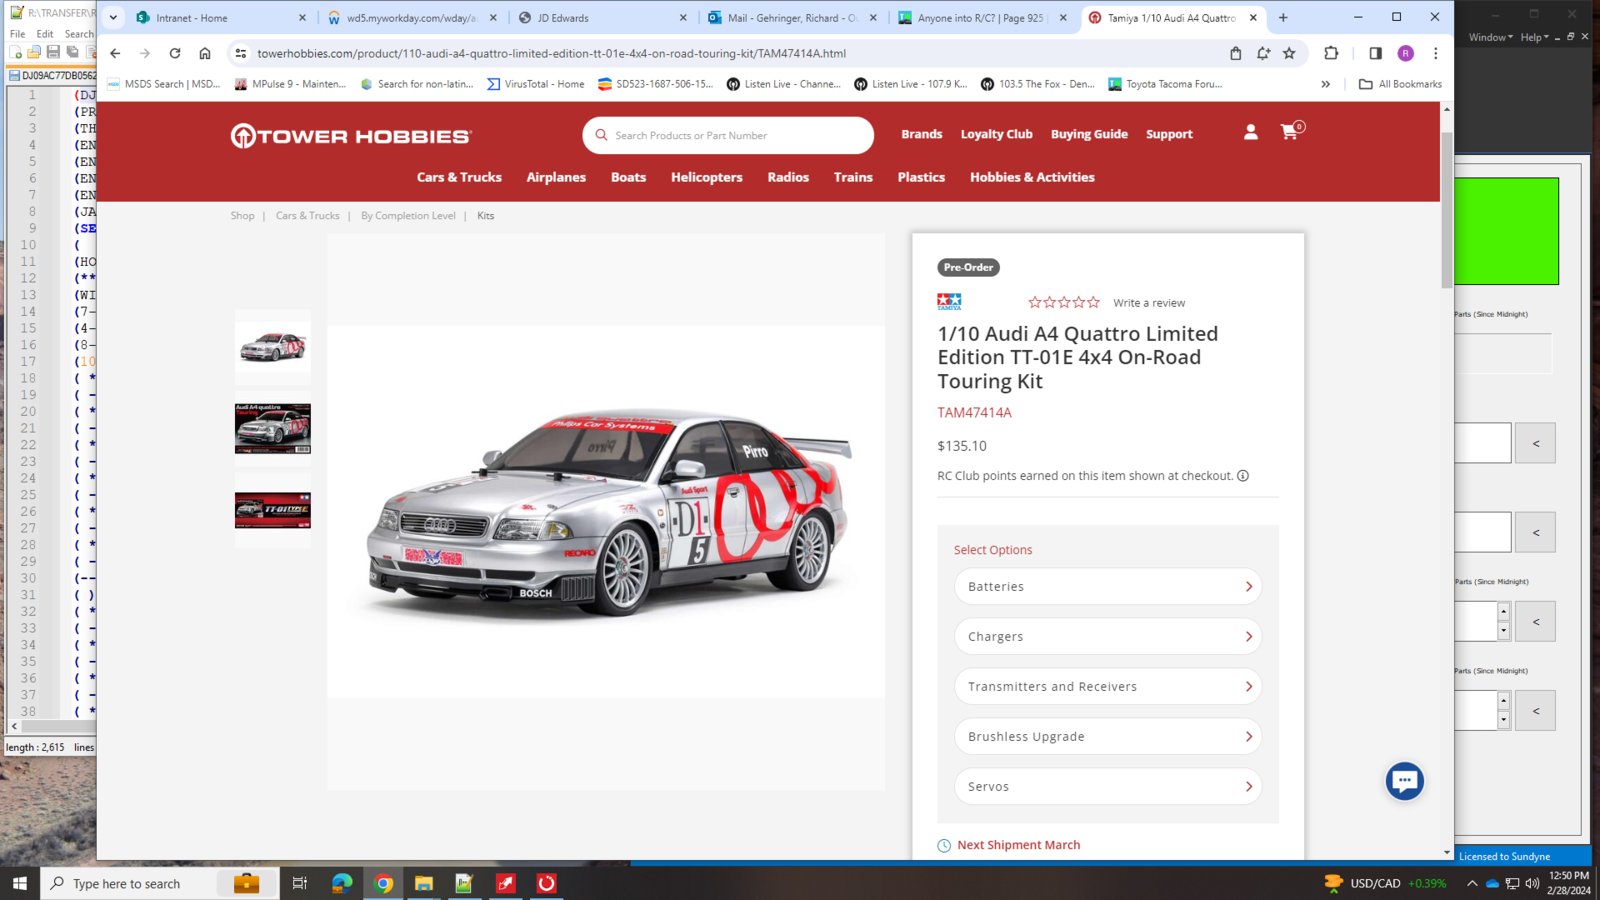Open the tab search dropdown

[113, 17]
